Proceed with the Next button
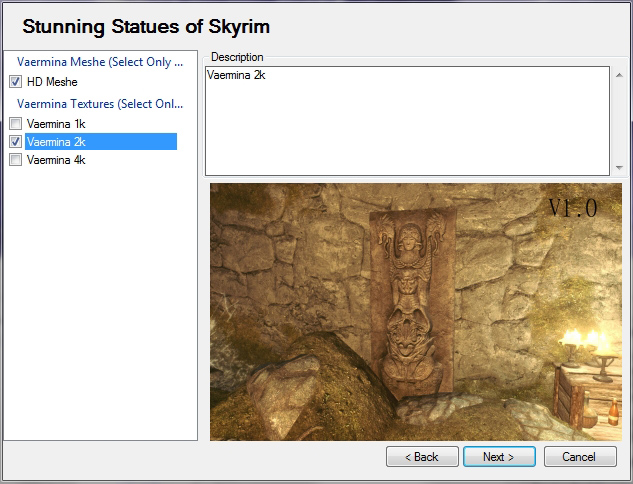Image resolution: width=633 pixels, height=484 pixels. pyautogui.click(x=499, y=457)
